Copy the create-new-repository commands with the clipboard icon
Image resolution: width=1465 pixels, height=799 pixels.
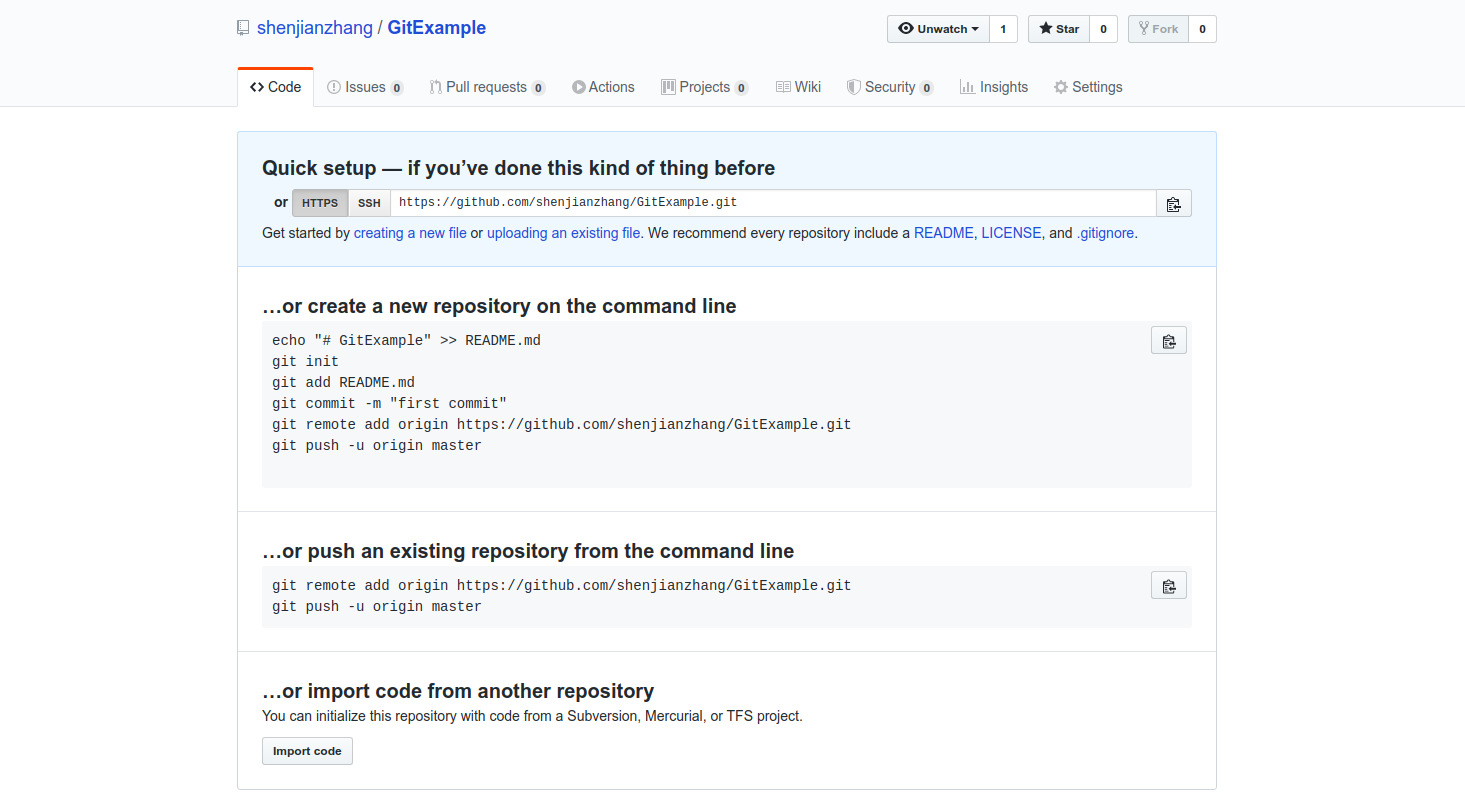click(x=1169, y=341)
